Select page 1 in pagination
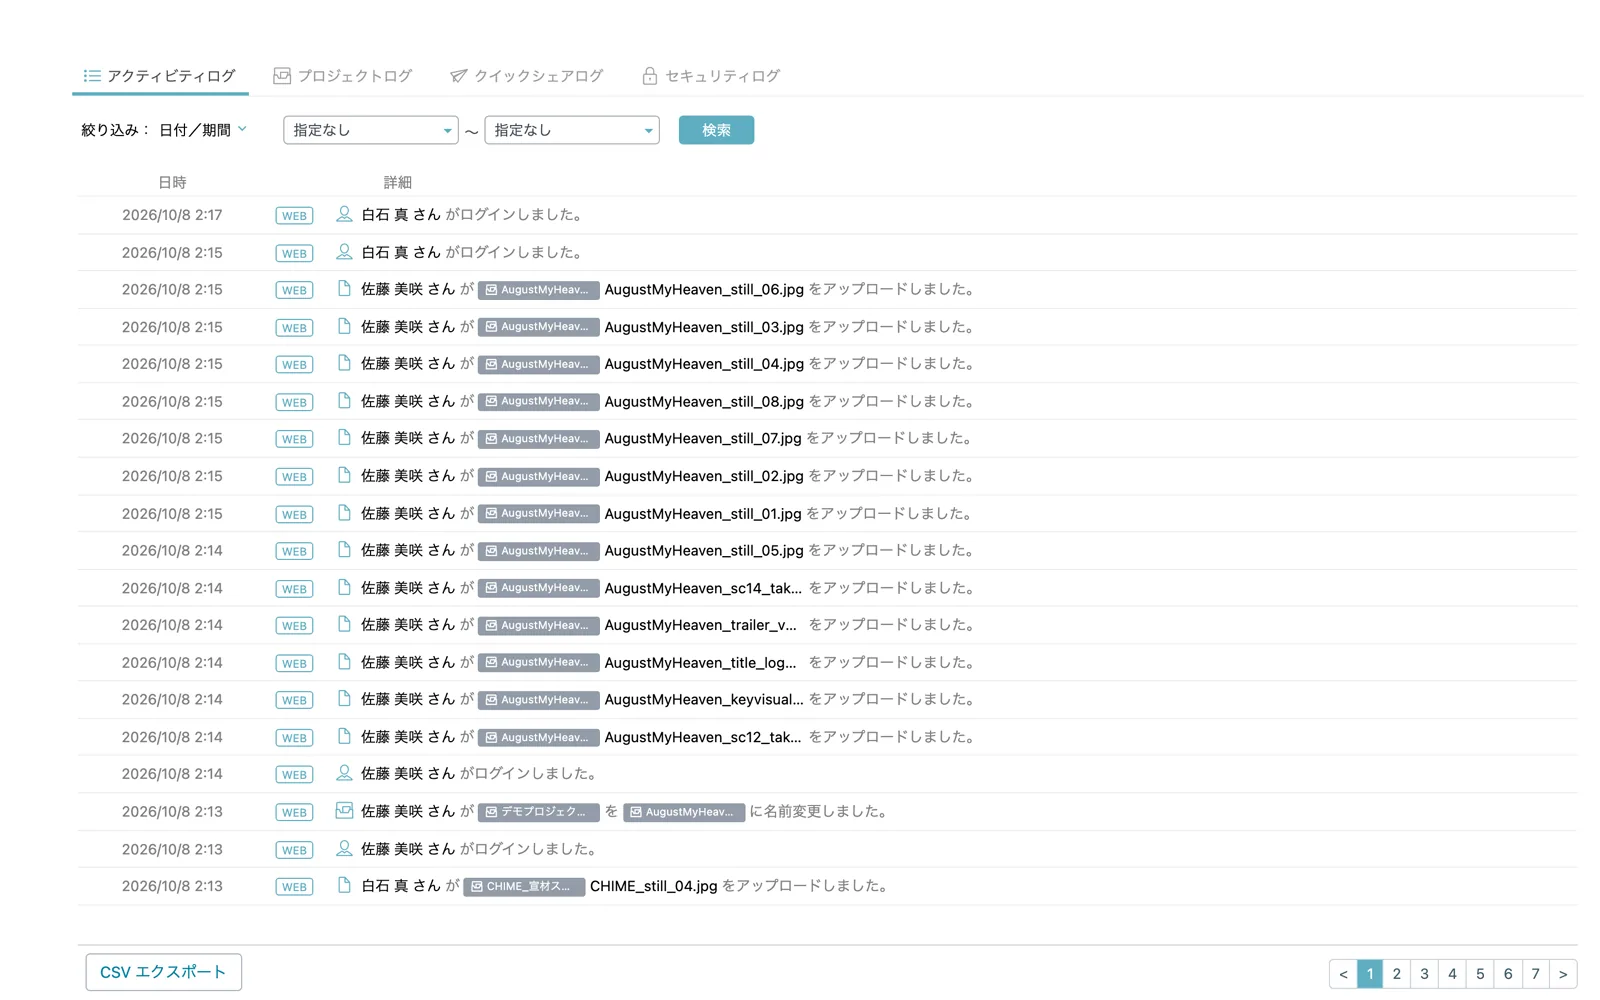This screenshot has height=1000, width=1600. tap(1370, 974)
